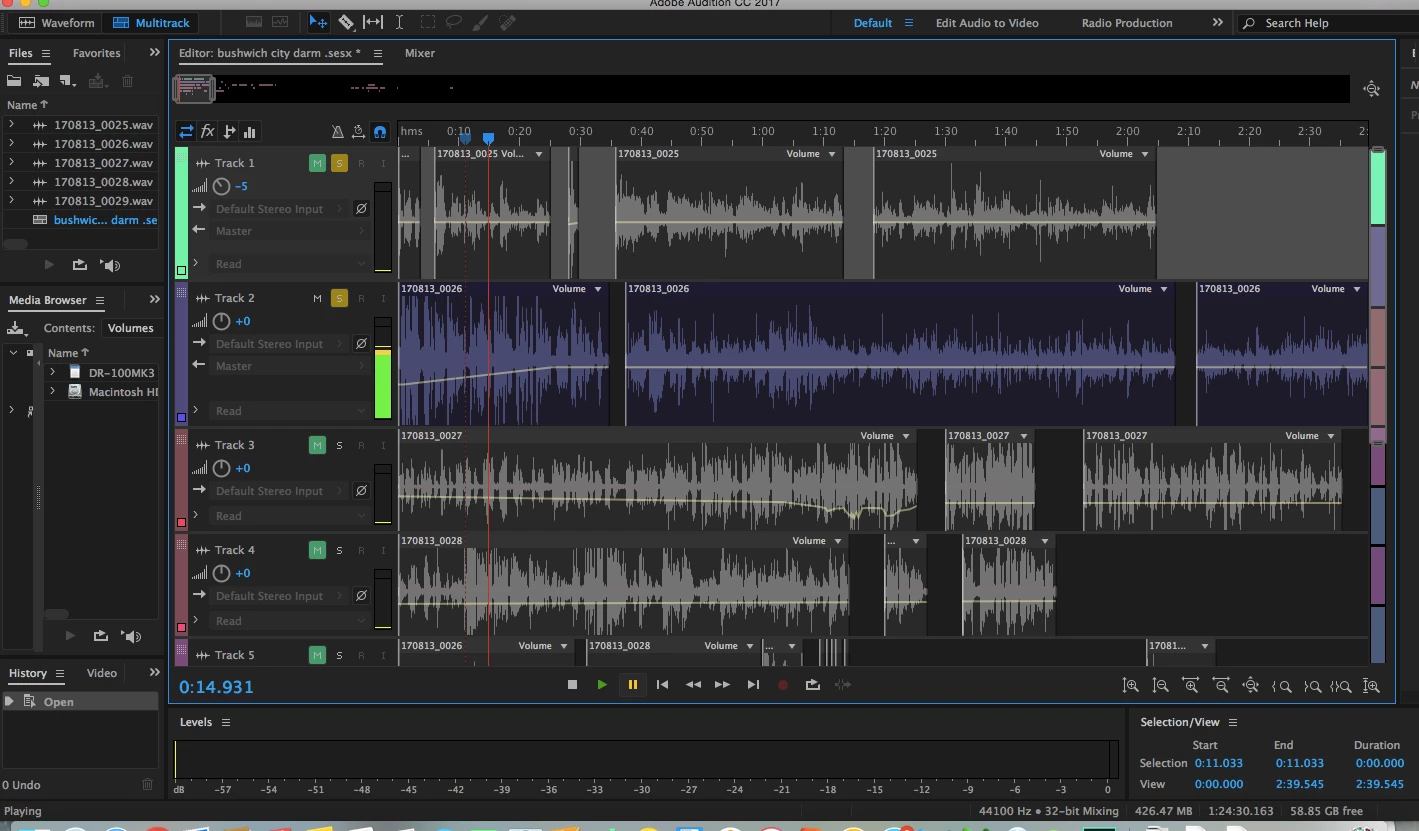Select the Slip tool

(372, 22)
